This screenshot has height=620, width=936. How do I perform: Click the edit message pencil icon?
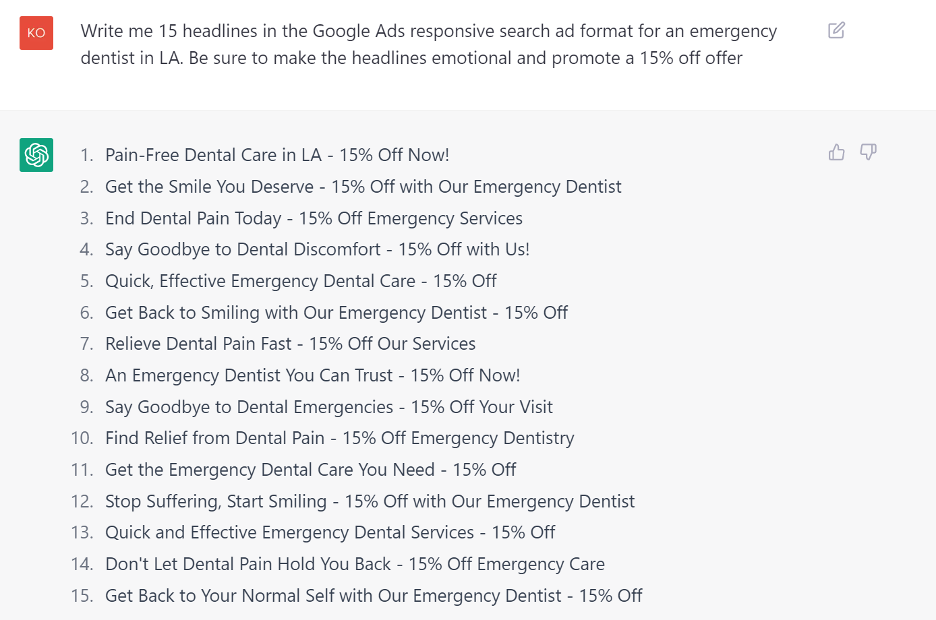coord(836,30)
